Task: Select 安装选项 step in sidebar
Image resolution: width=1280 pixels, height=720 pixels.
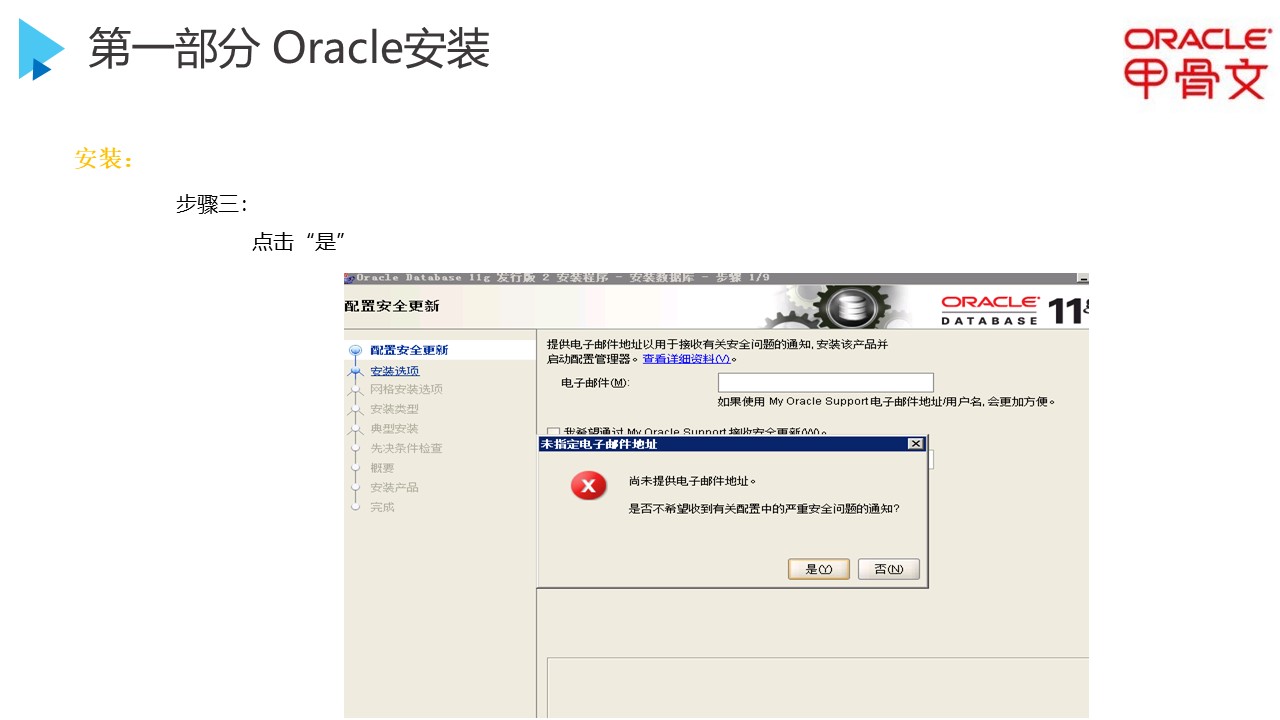Action: (395, 371)
